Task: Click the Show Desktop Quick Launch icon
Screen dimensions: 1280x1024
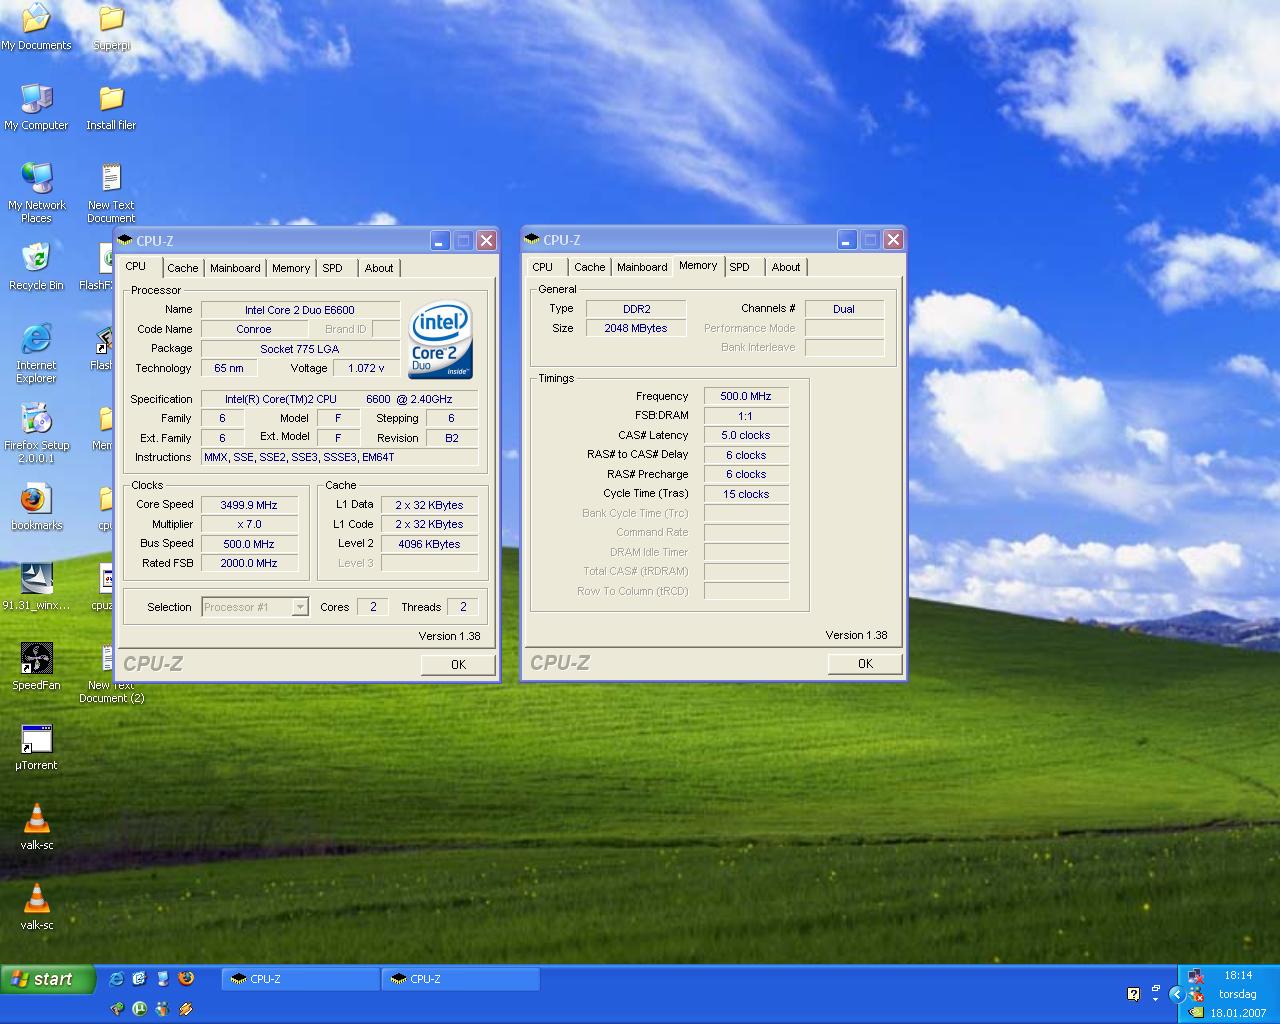Action: coord(139,979)
